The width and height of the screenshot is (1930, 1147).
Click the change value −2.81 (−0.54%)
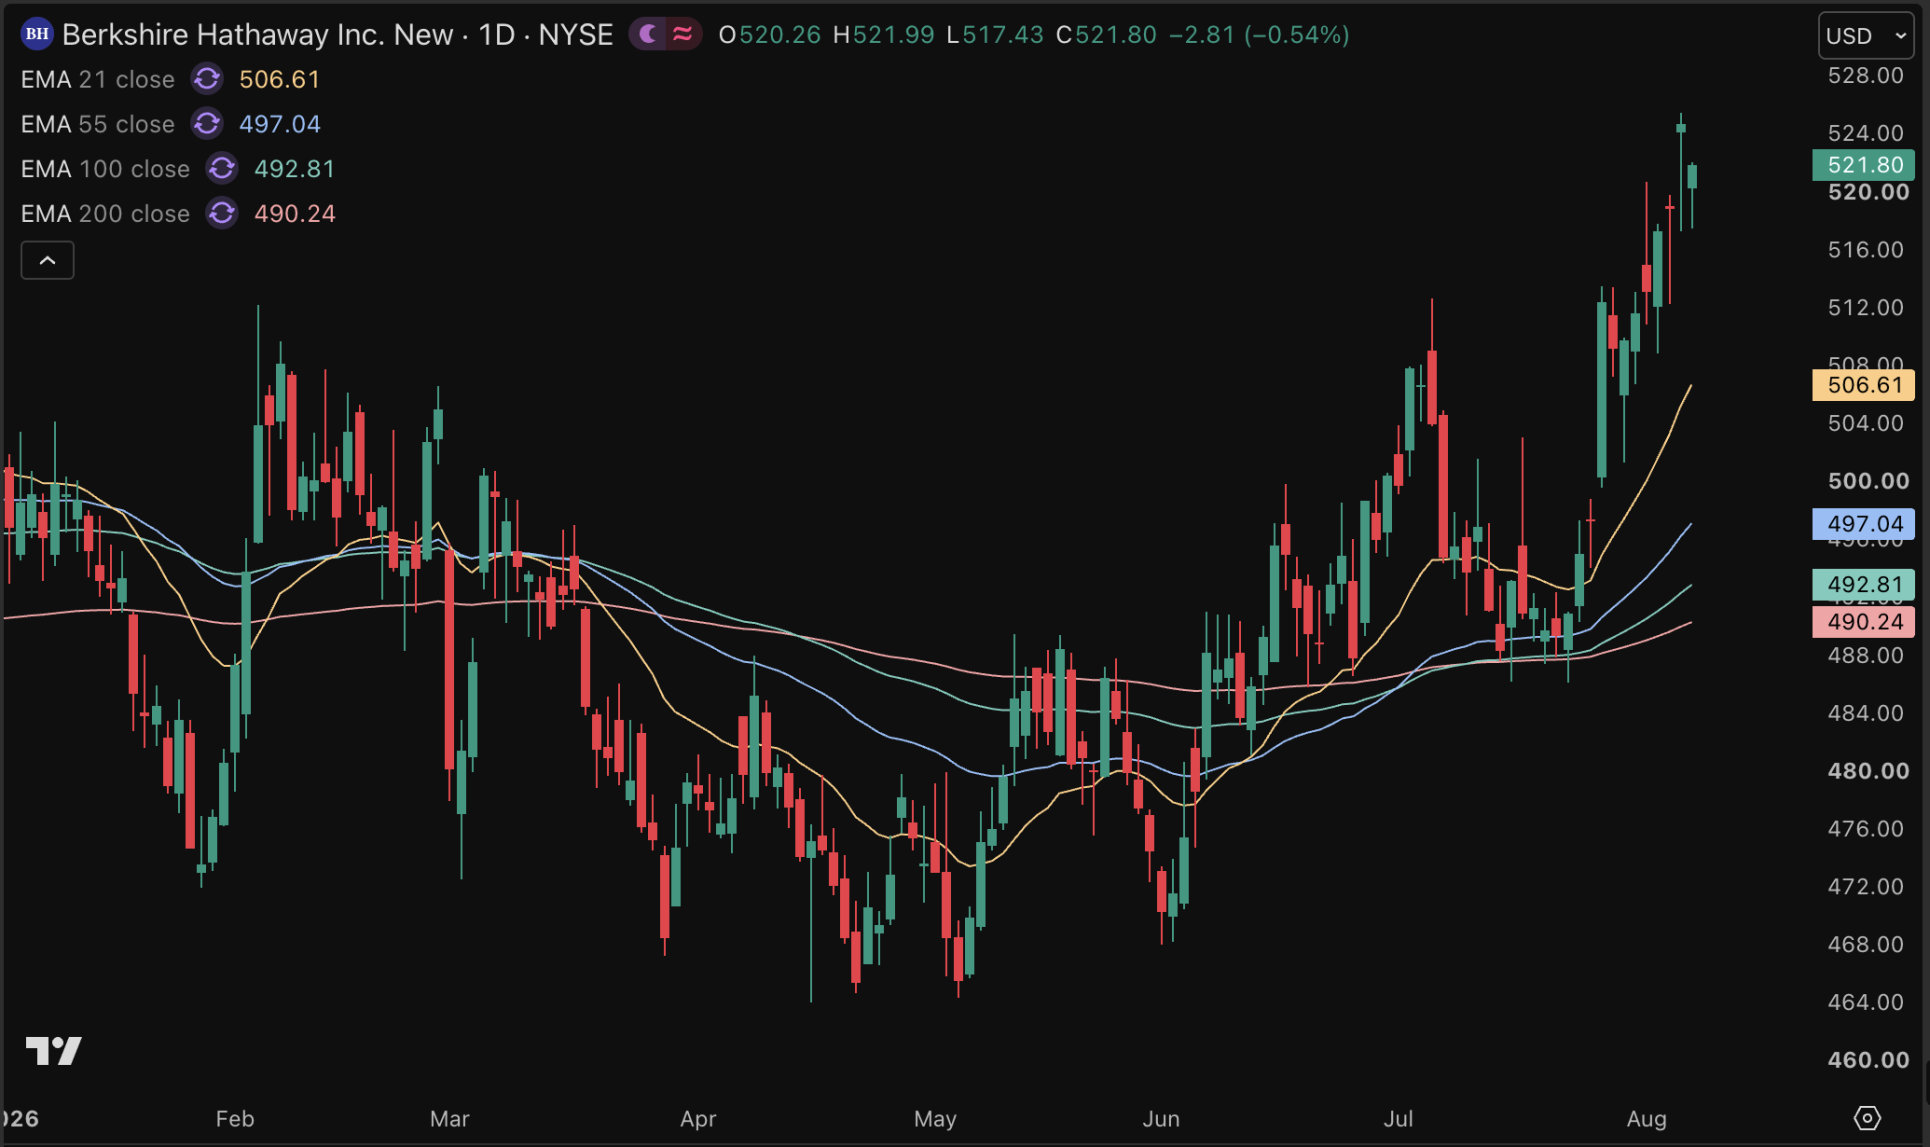[x=1259, y=35]
